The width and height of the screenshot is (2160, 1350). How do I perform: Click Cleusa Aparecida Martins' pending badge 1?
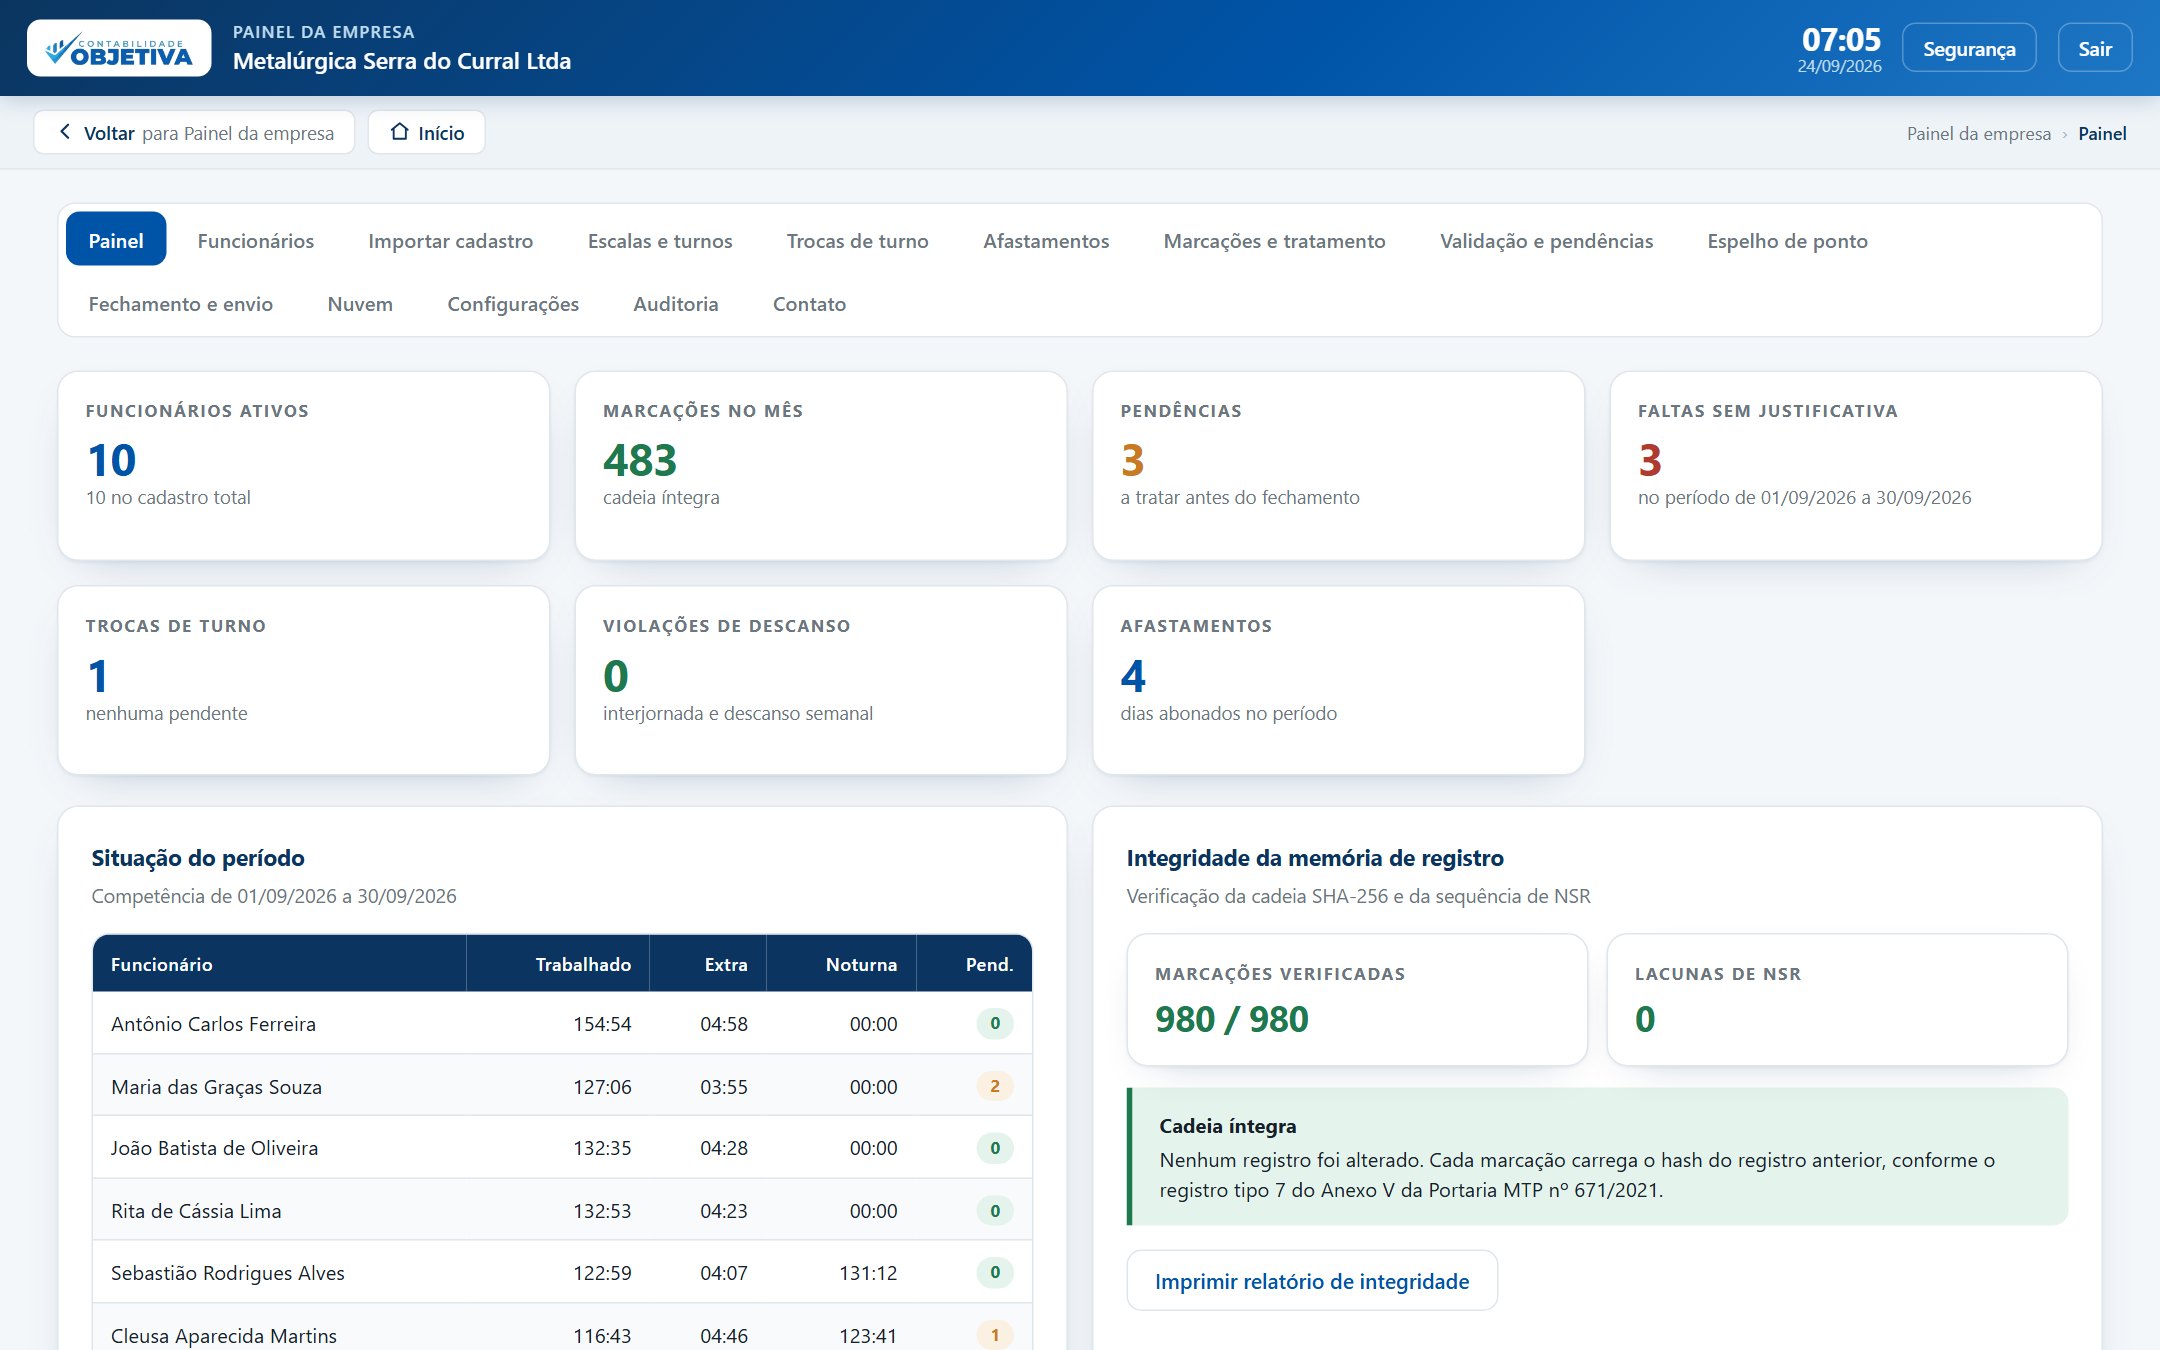coord(994,1335)
